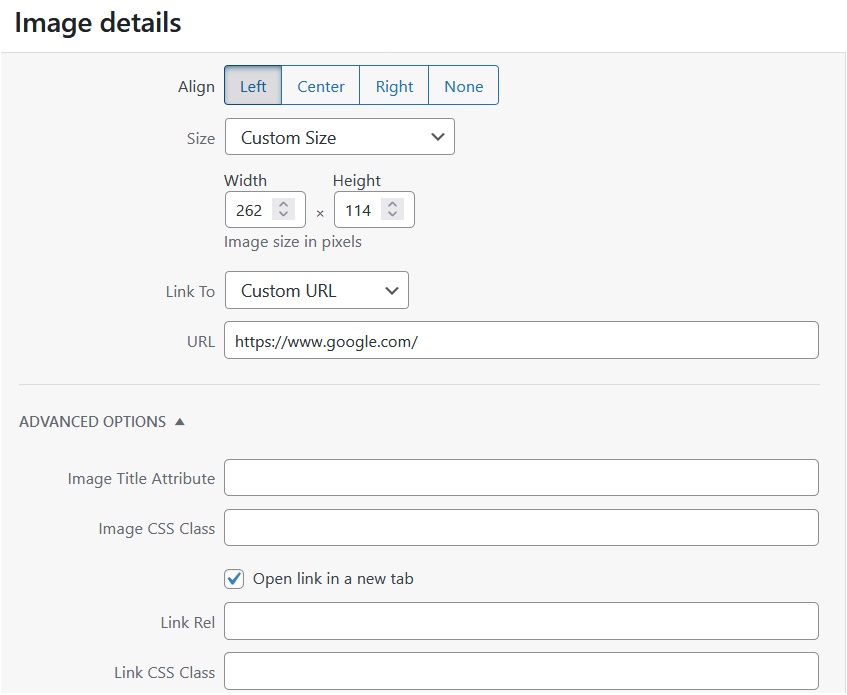Click the Width number field
The width and height of the screenshot is (847, 695).
250,210
